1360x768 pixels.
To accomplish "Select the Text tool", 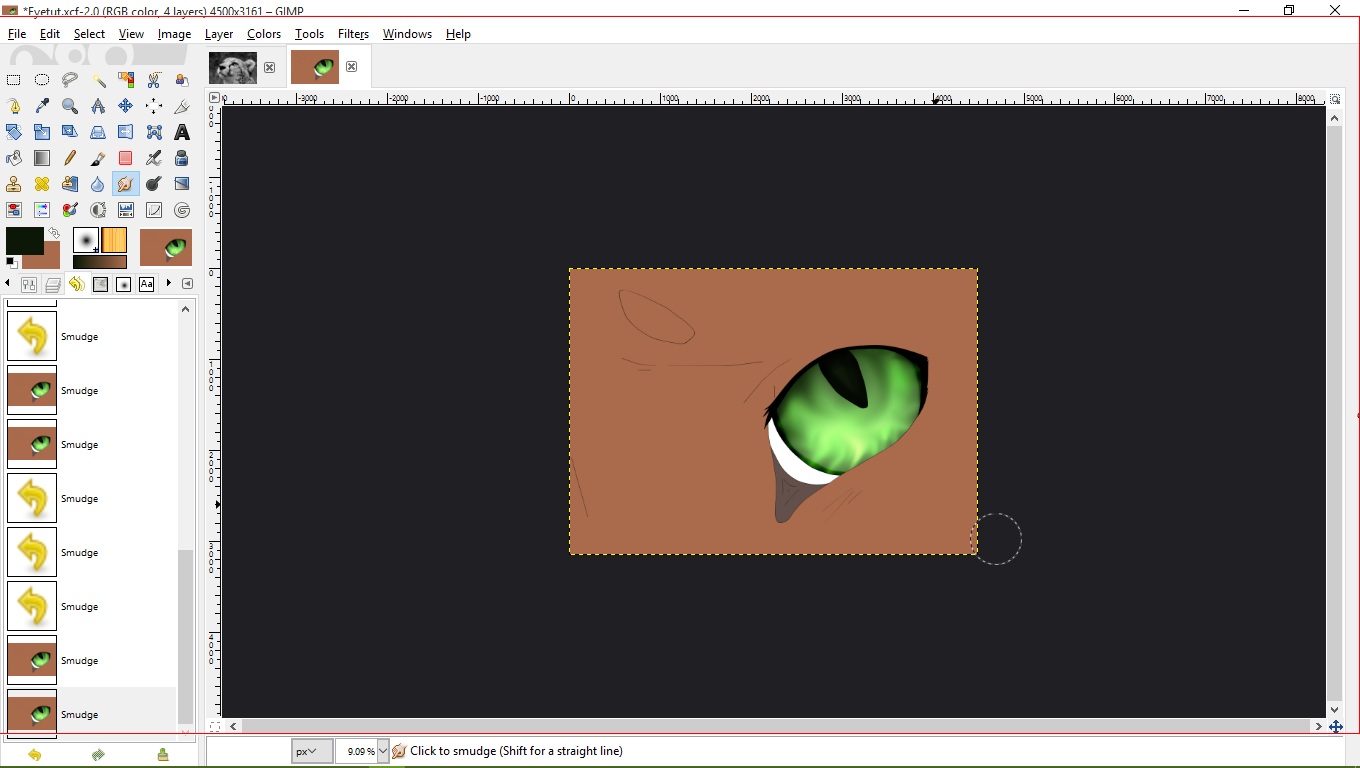I will (182, 132).
